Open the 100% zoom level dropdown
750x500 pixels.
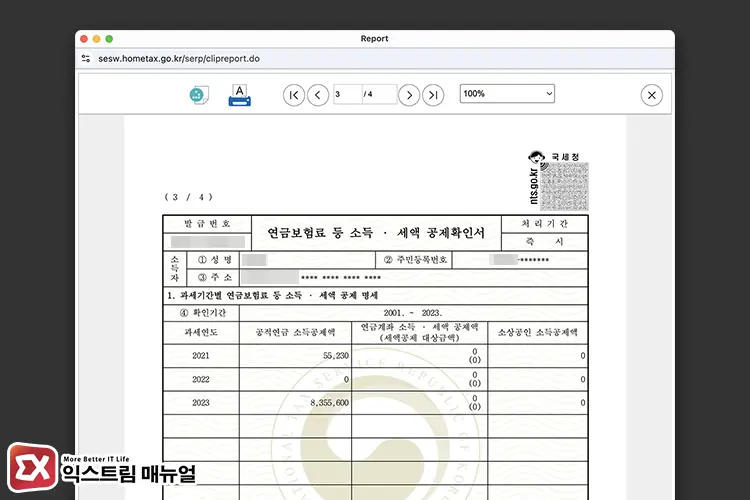[507, 94]
